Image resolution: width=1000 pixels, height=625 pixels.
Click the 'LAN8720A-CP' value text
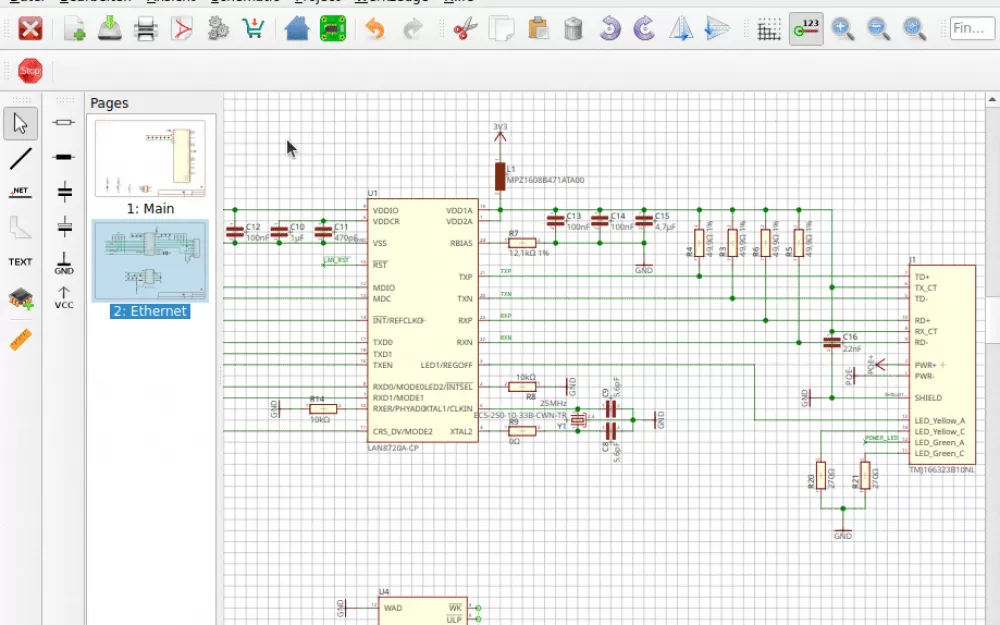pos(393,448)
